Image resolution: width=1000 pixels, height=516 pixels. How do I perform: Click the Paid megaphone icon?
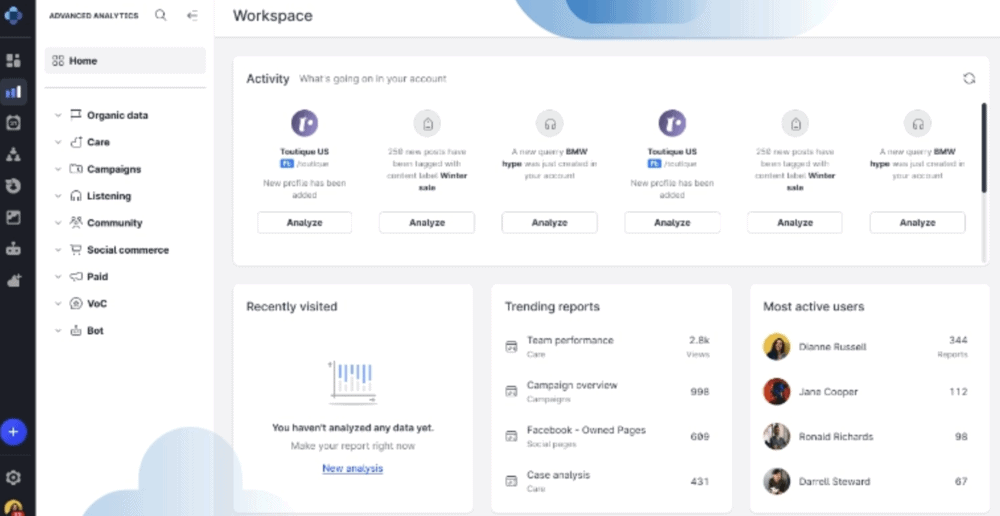pyautogui.click(x=76, y=277)
